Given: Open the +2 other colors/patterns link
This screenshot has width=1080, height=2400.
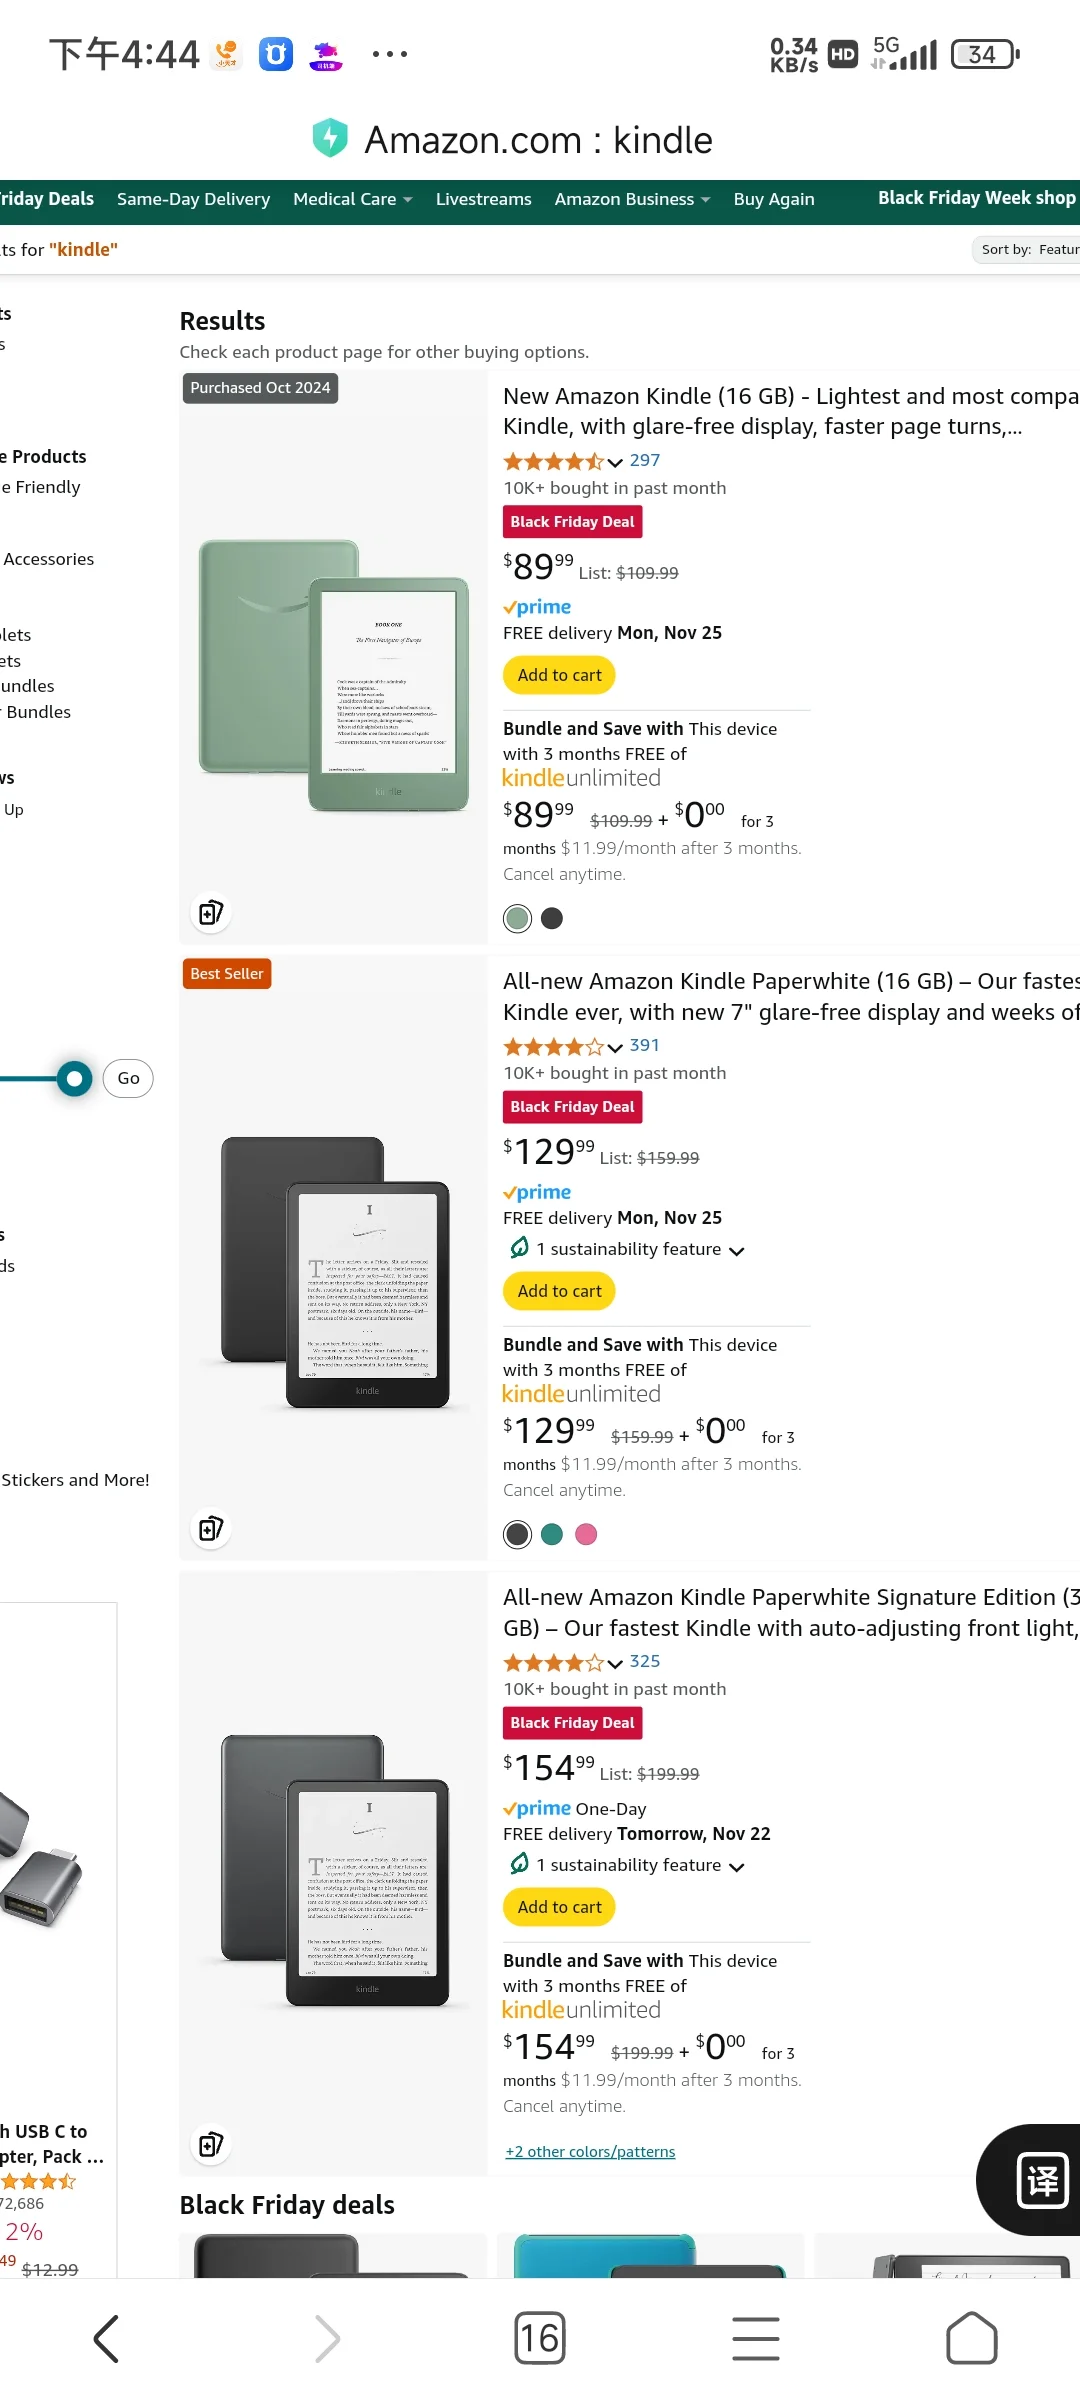Looking at the screenshot, I should point(590,2151).
